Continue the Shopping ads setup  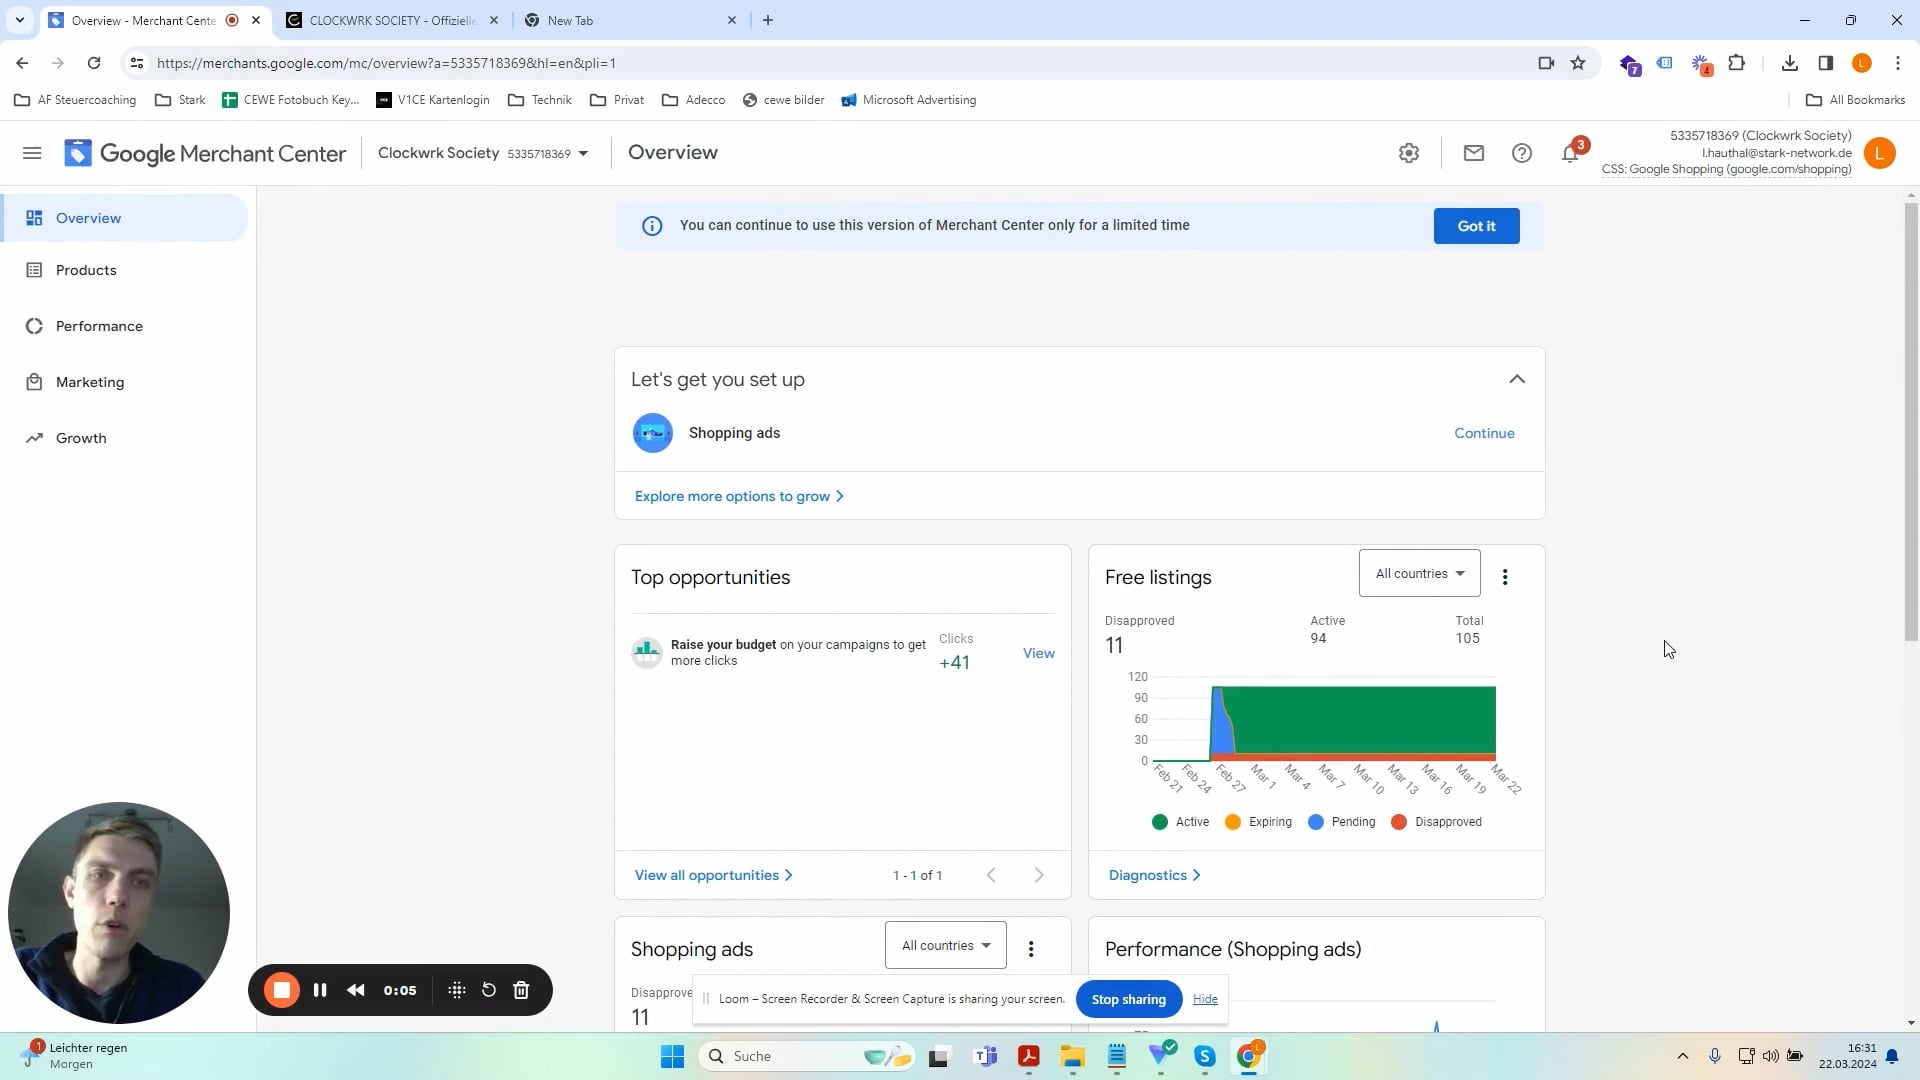1484,433
